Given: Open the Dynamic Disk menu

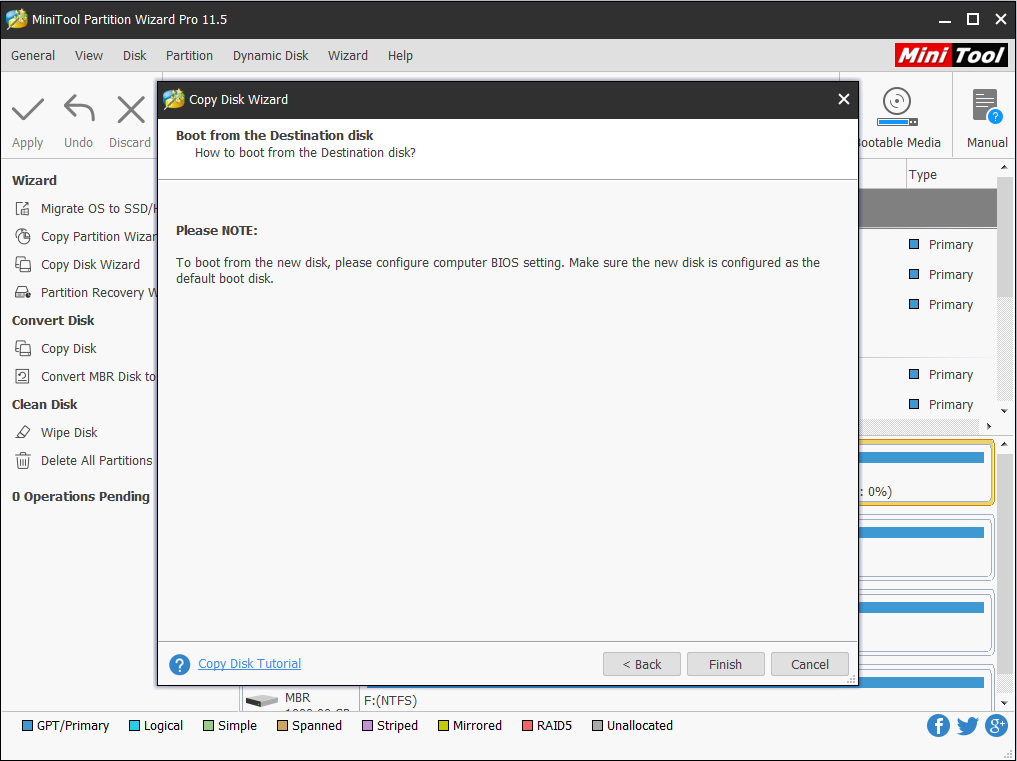Looking at the screenshot, I should coord(270,56).
